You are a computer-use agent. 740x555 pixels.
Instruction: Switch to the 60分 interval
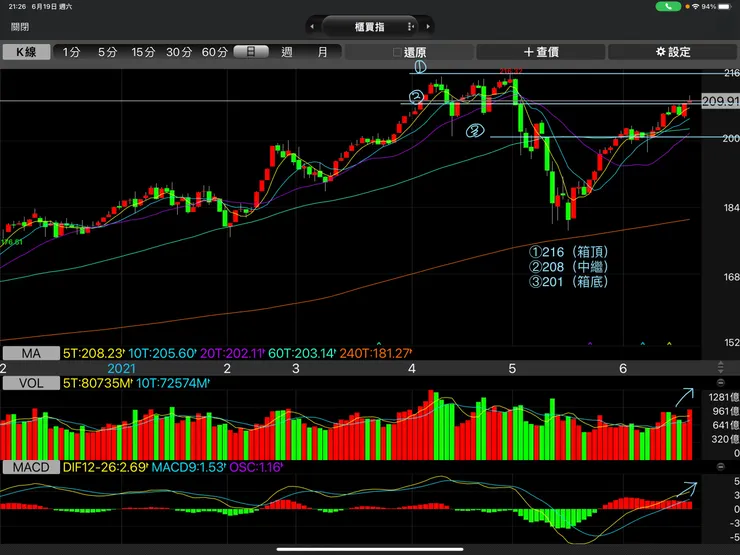click(215, 52)
